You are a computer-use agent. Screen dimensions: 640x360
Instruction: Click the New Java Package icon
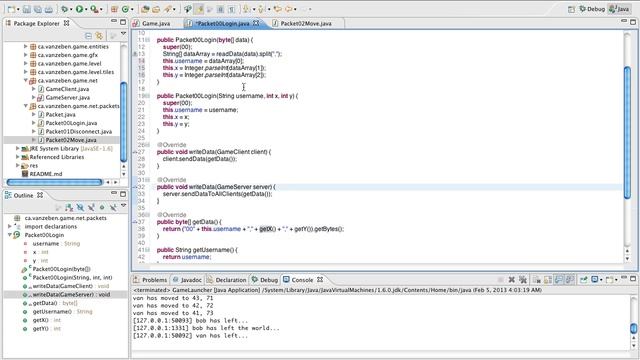[114, 9]
